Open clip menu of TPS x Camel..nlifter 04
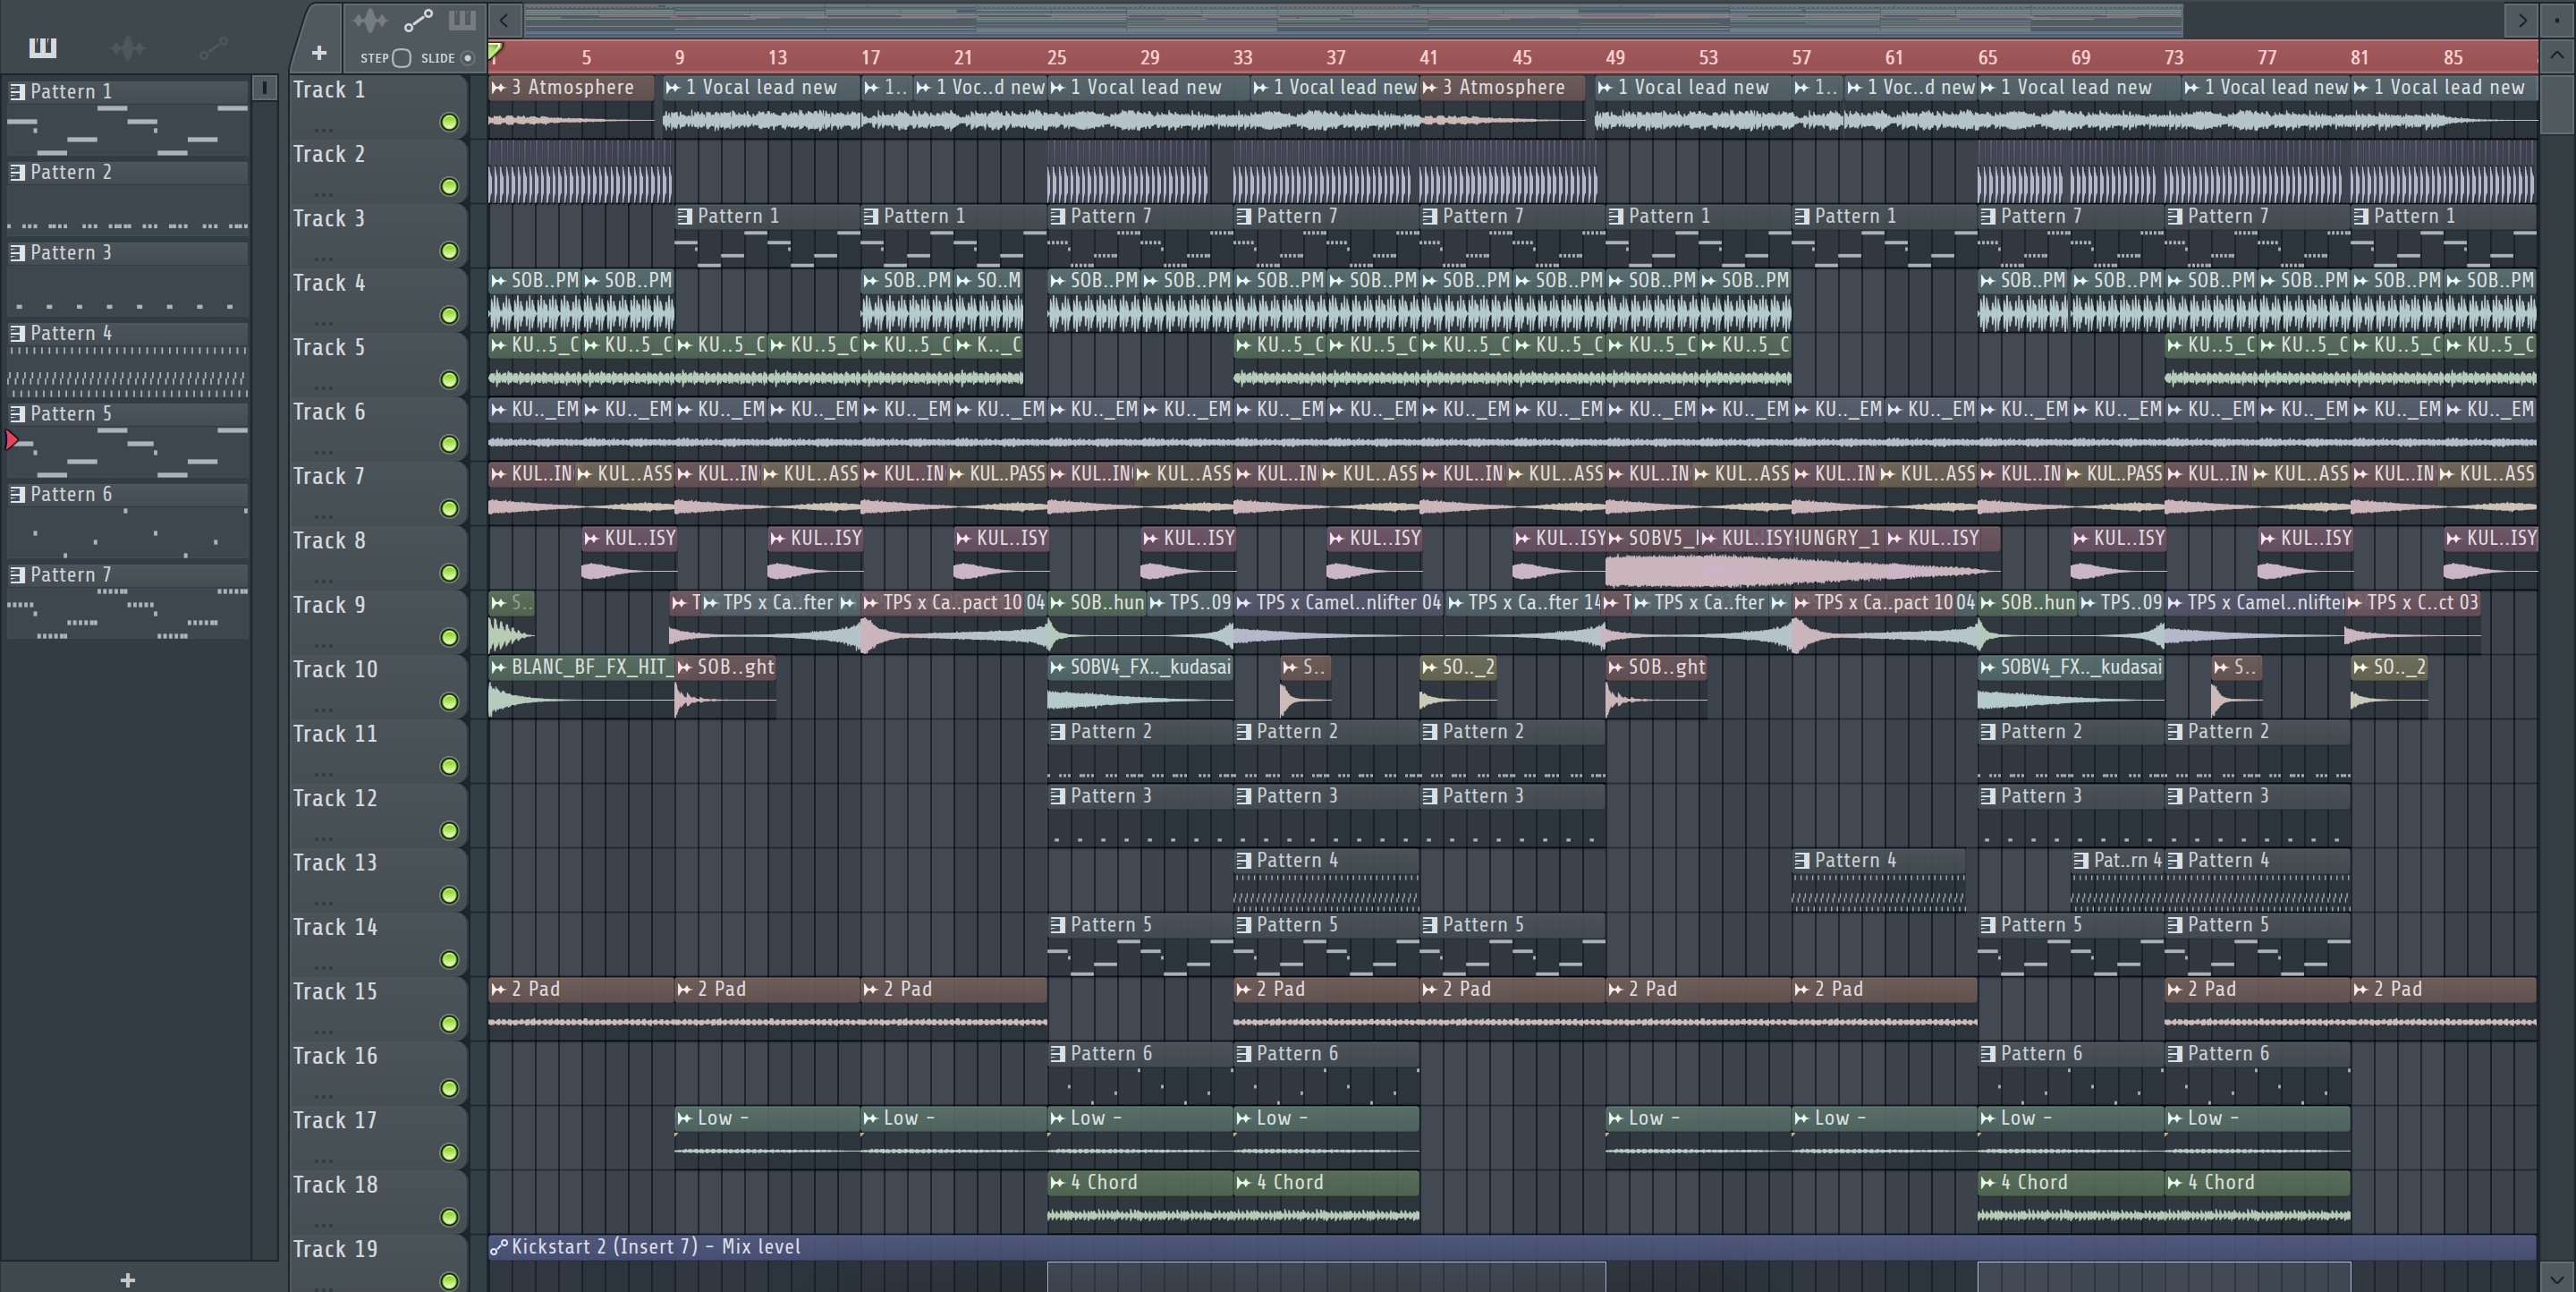2576x1292 pixels. coord(1243,603)
